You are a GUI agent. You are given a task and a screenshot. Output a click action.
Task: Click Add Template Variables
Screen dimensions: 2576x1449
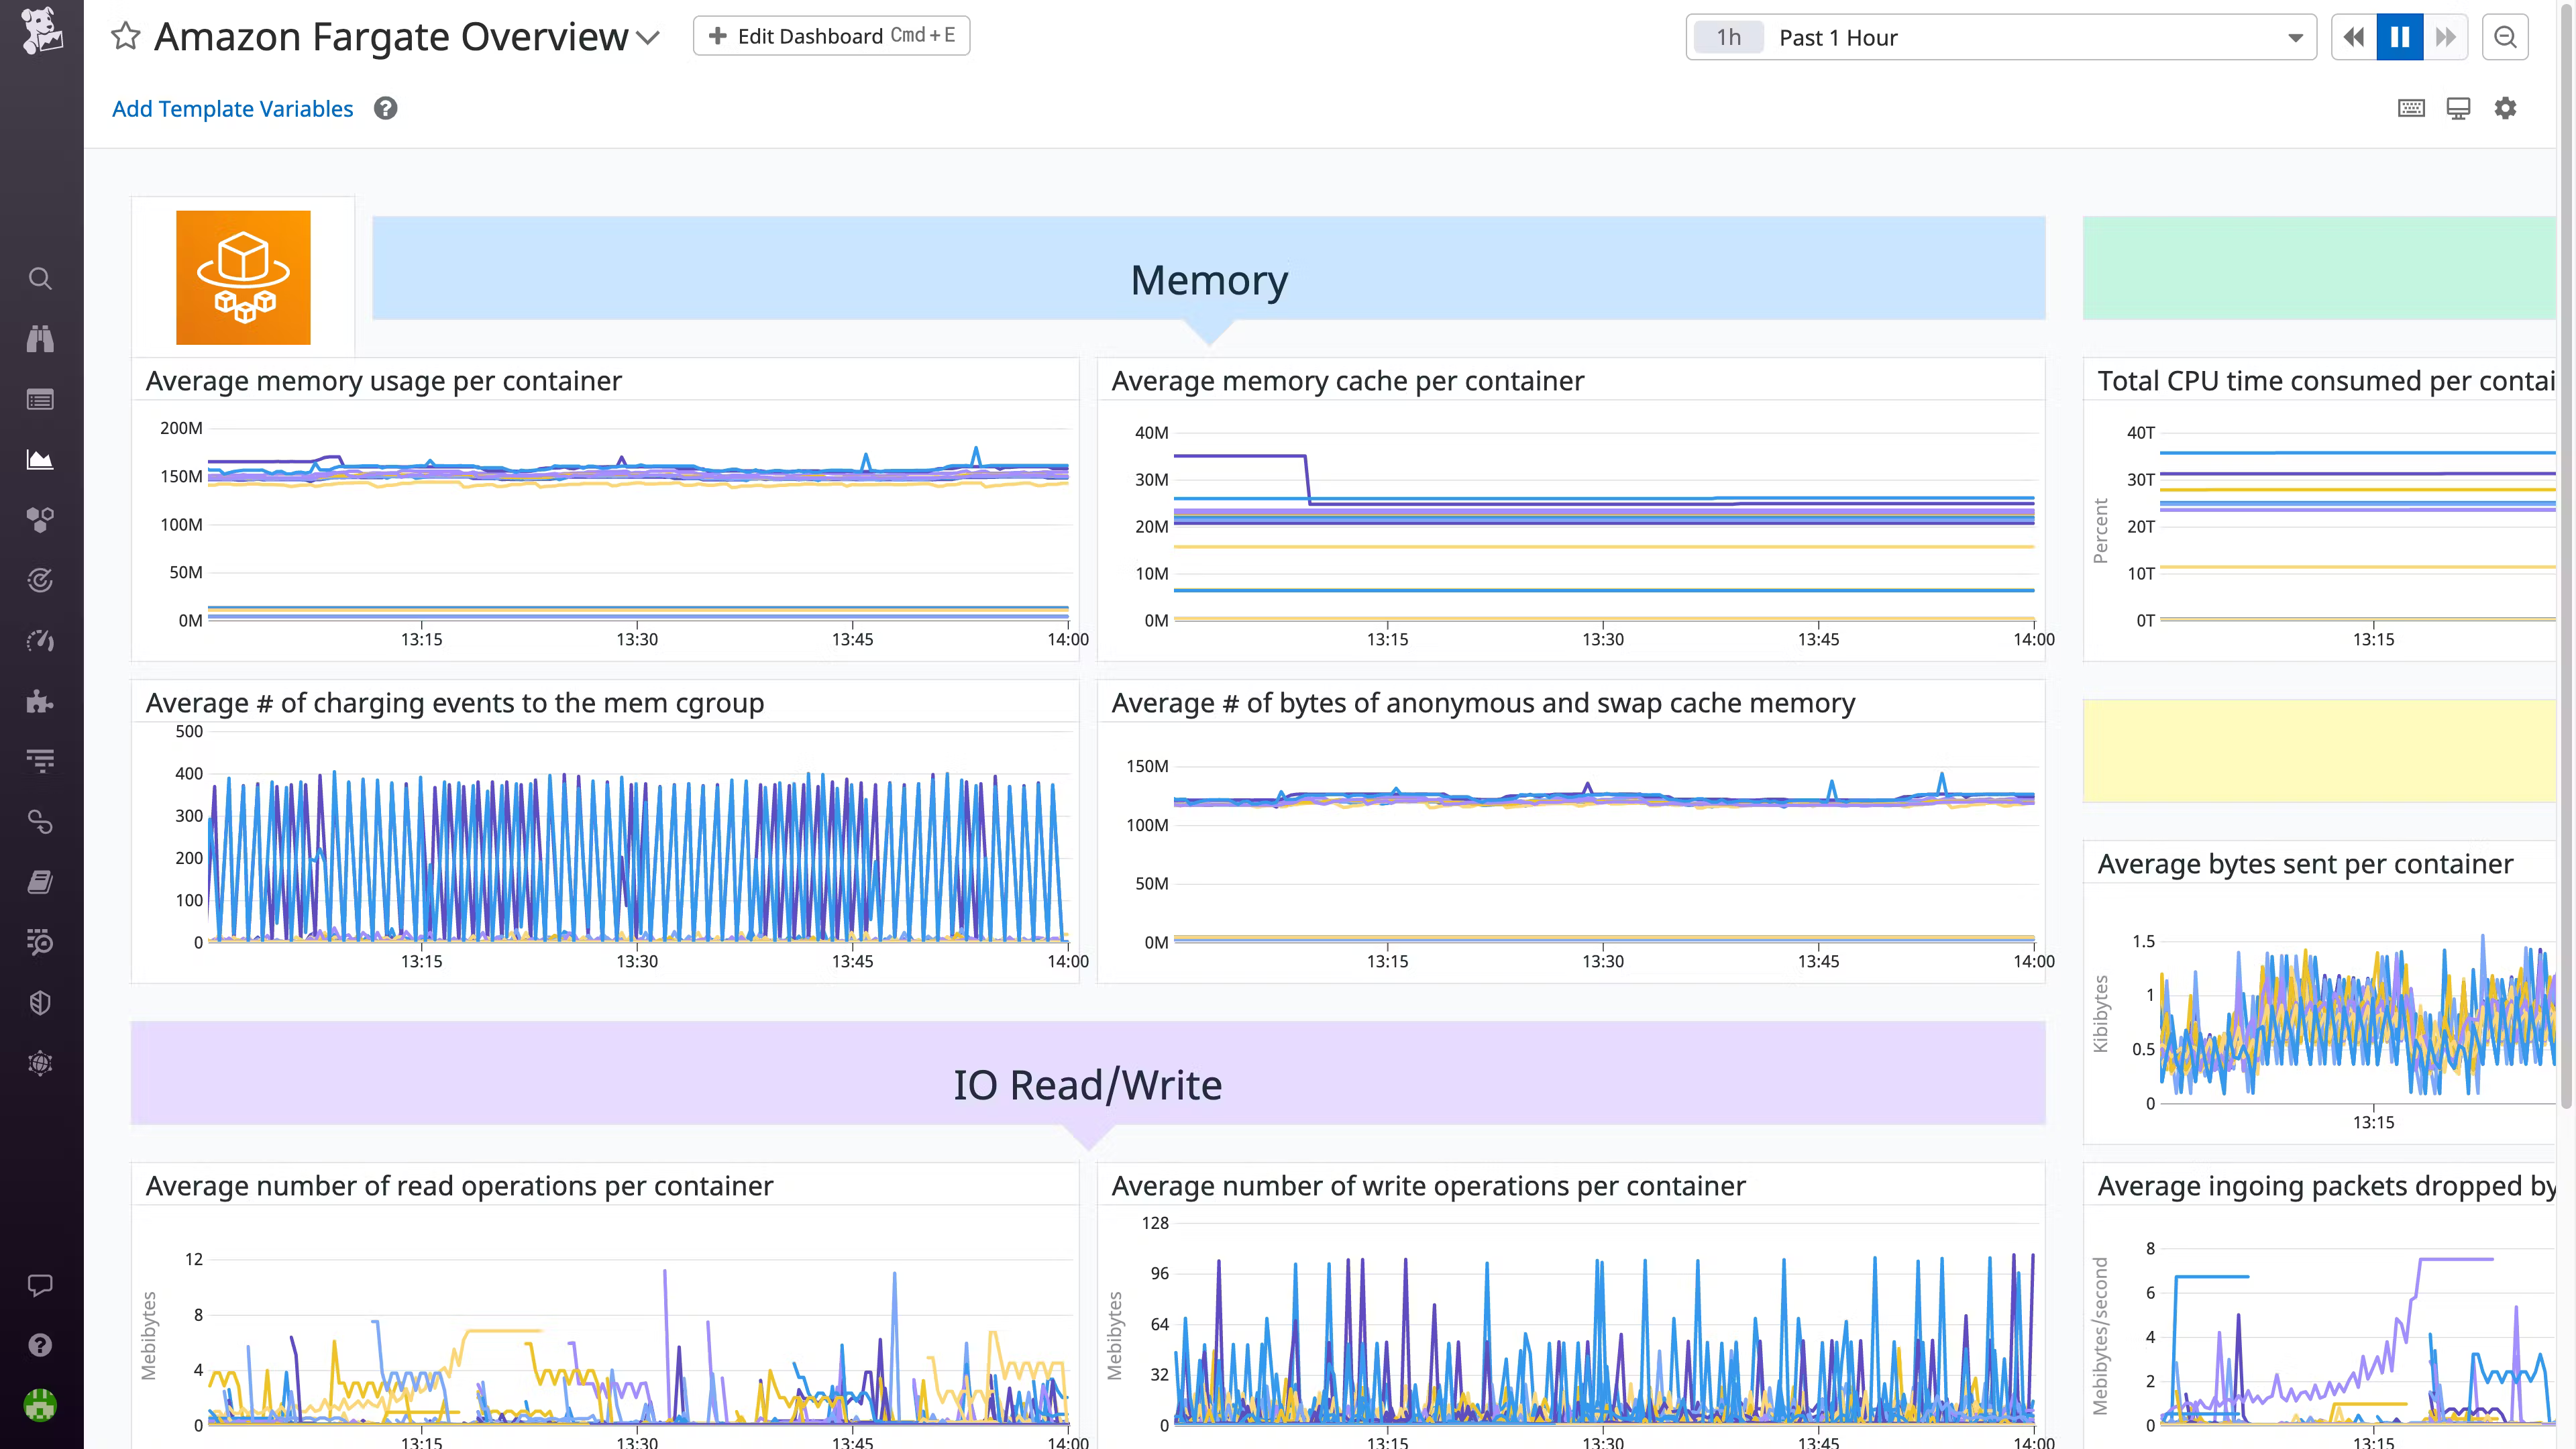click(232, 108)
